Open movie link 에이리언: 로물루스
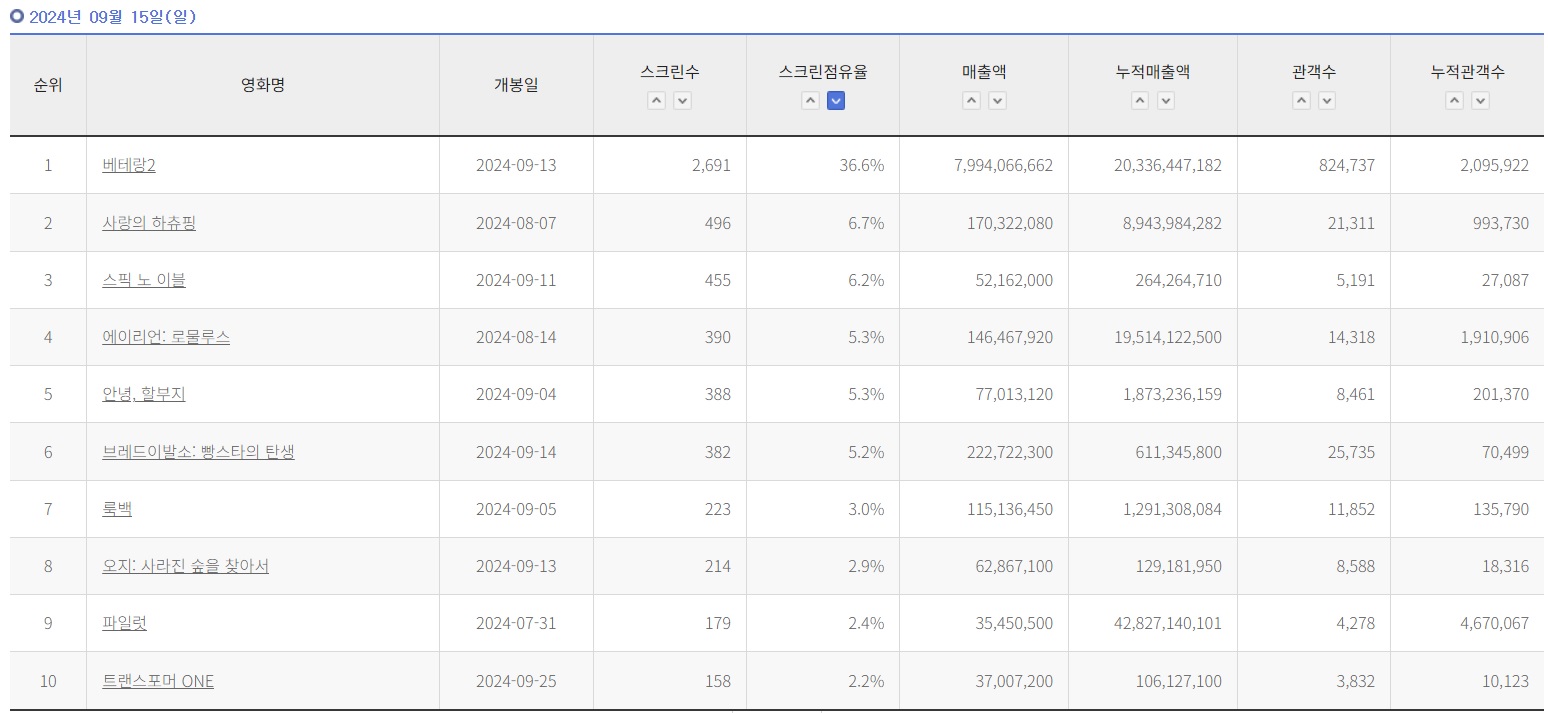This screenshot has width=1548, height=713. coord(166,337)
